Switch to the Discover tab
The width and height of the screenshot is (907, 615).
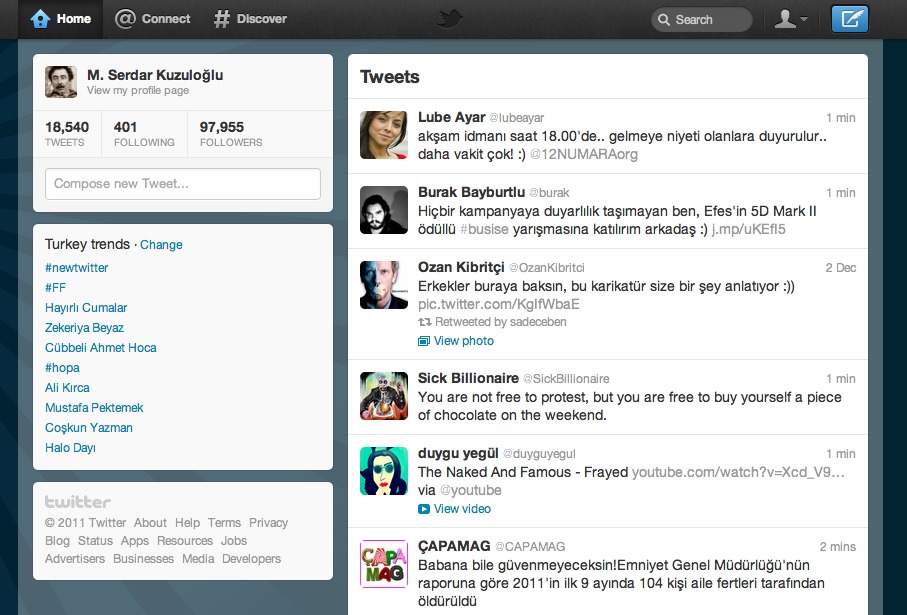(x=250, y=19)
